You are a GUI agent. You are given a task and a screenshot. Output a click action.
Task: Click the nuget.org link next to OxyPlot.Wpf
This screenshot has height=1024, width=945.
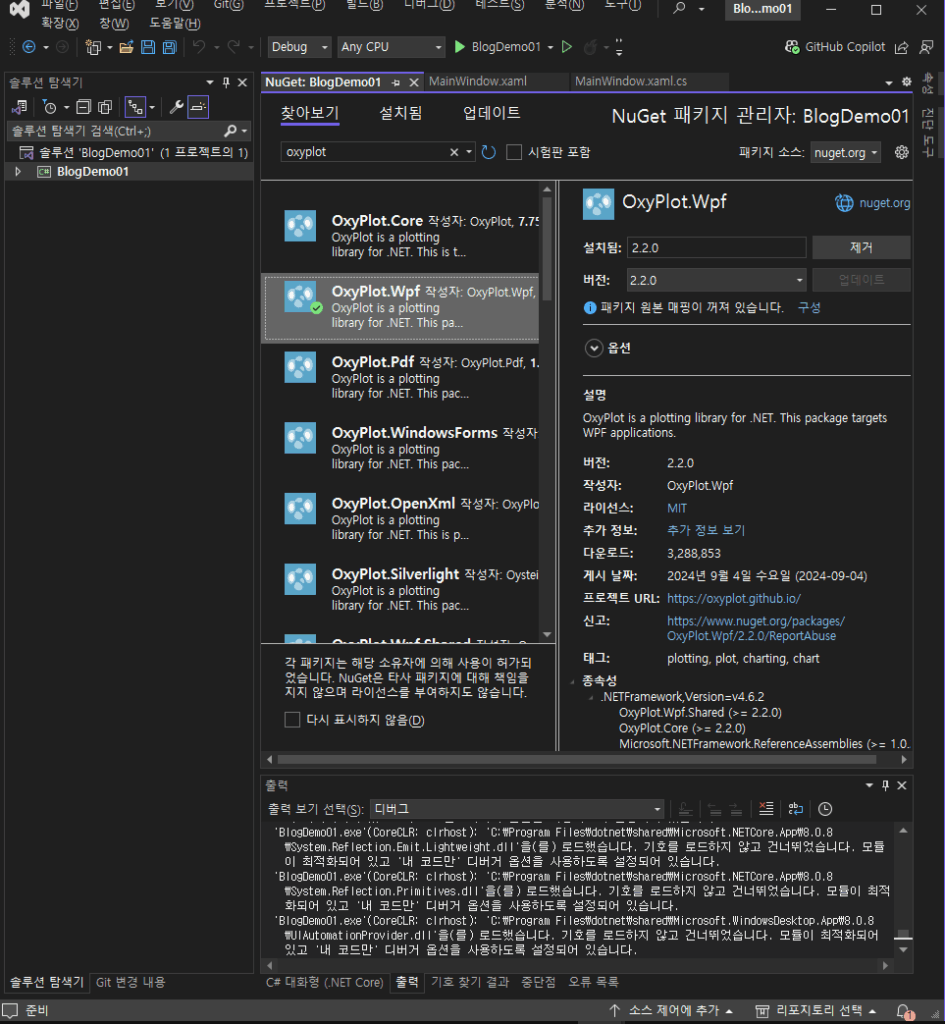pyautogui.click(x=884, y=202)
